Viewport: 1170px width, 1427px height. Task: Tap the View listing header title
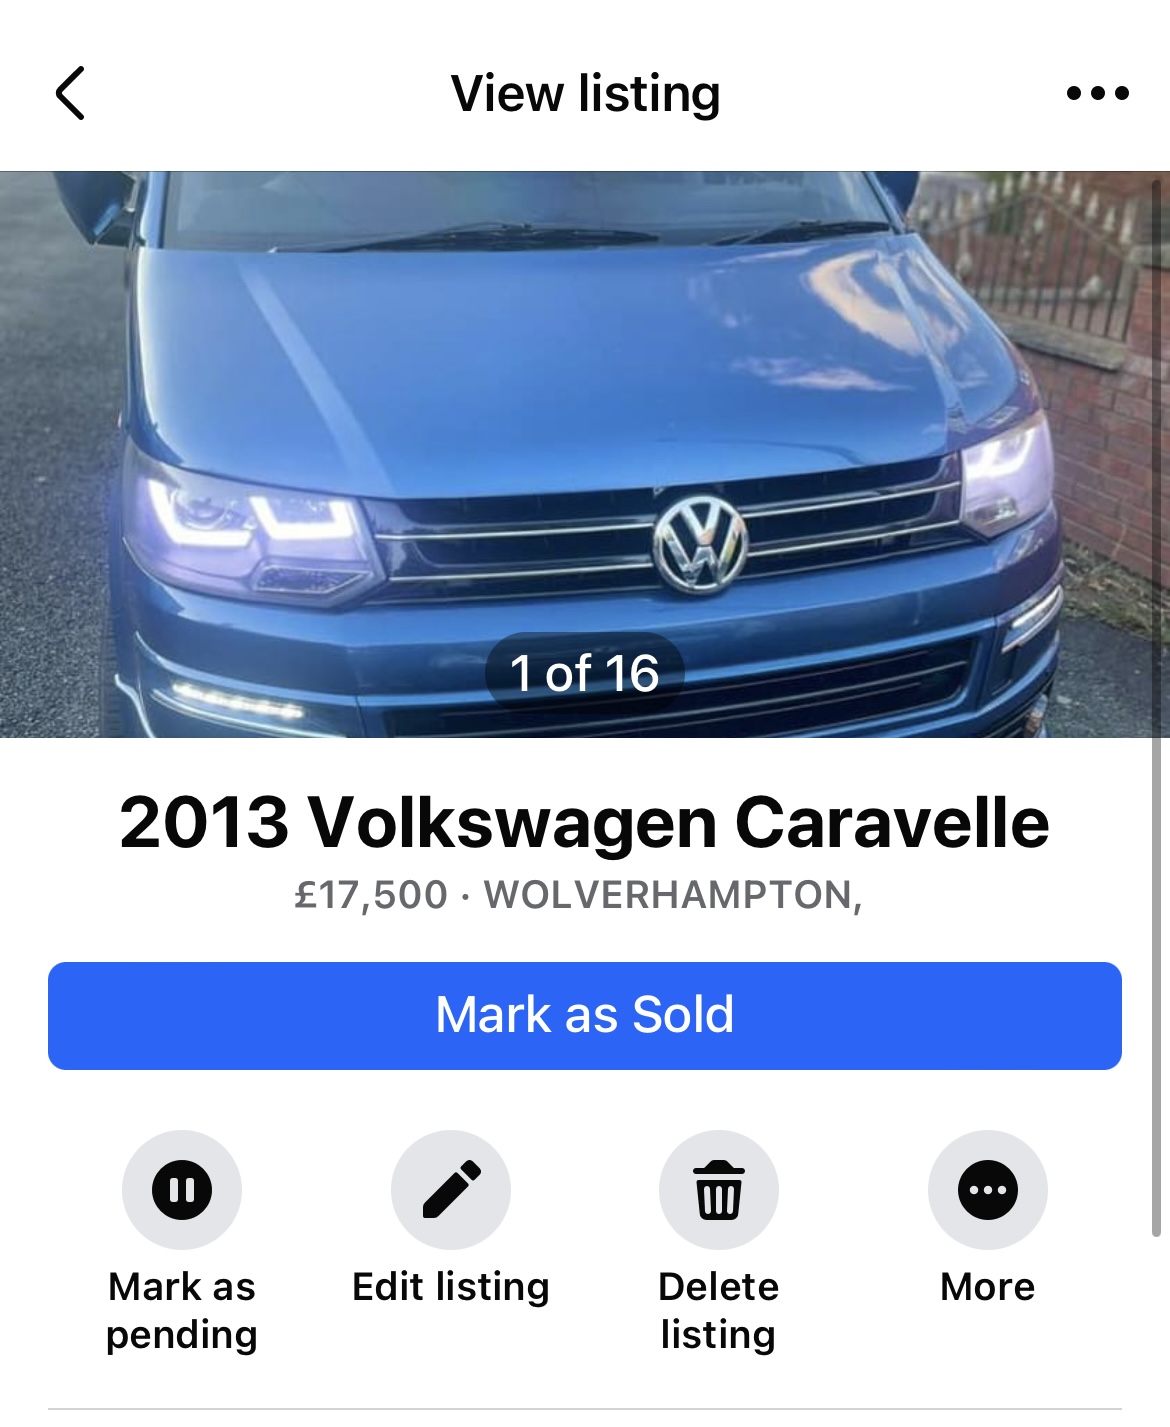tap(585, 94)
